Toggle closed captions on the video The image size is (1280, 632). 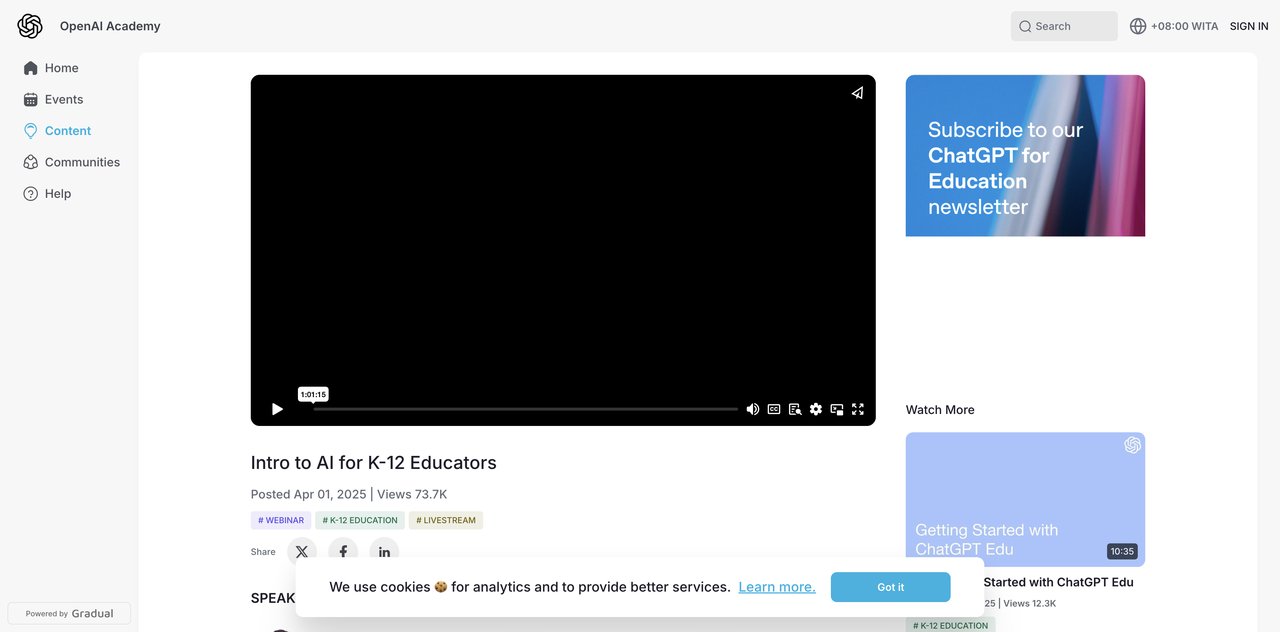pyautogui.click(x=774, y=409)
